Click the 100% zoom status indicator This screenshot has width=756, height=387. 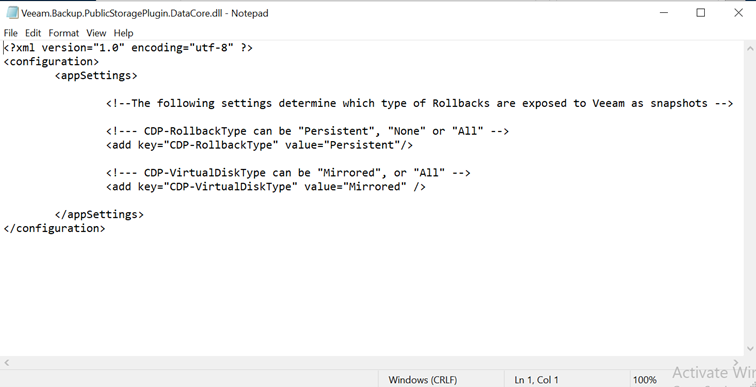(x=645, y=380)
